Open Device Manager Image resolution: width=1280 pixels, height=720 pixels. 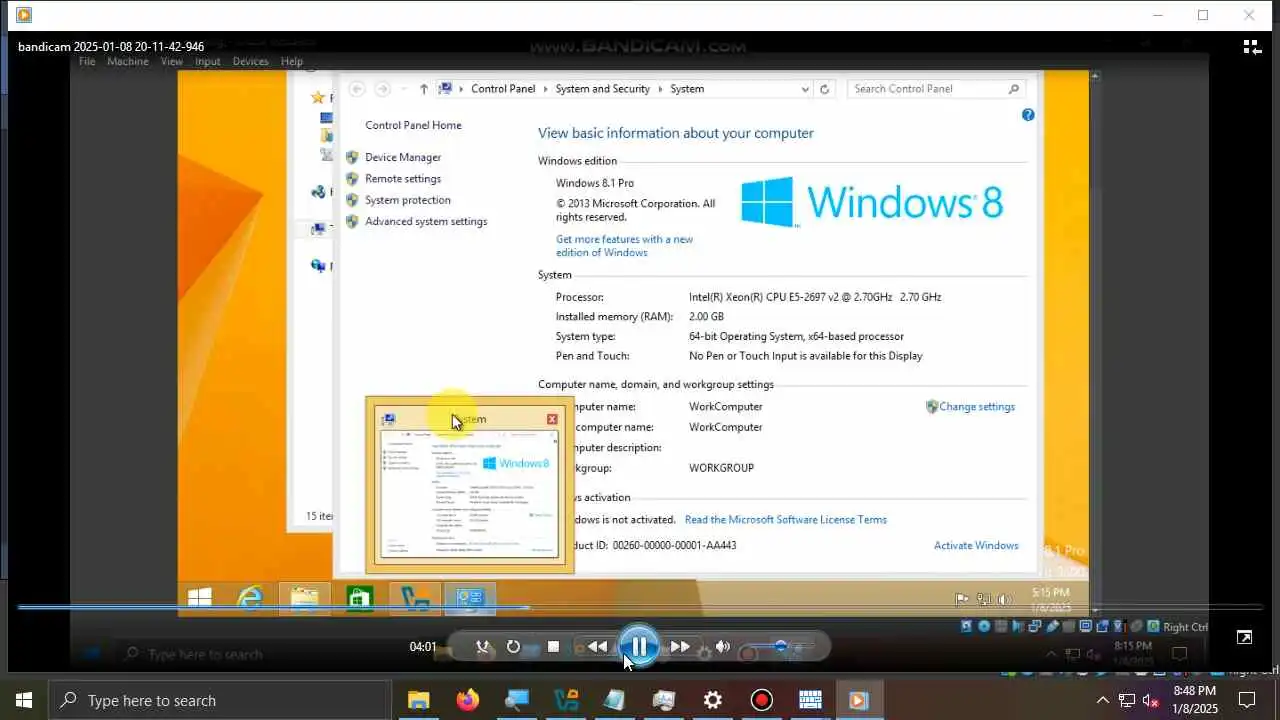tap(403, 157)
